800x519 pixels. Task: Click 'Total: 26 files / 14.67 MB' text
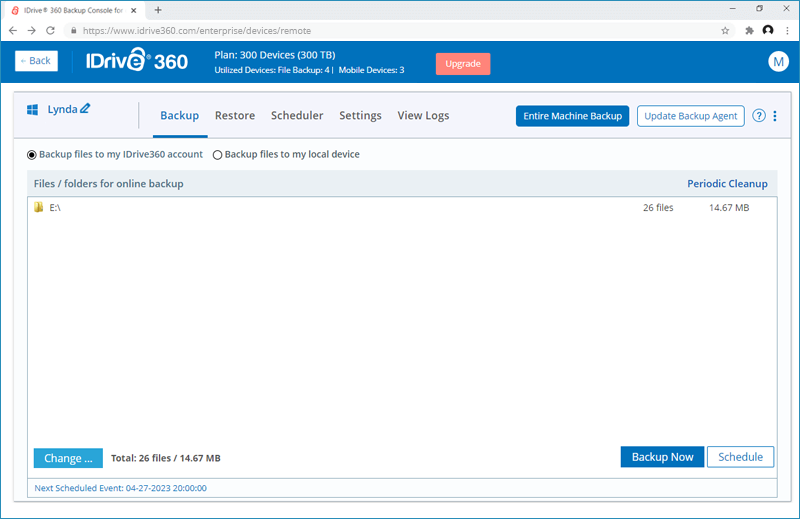pyautogui.click(x=166, y=458)
